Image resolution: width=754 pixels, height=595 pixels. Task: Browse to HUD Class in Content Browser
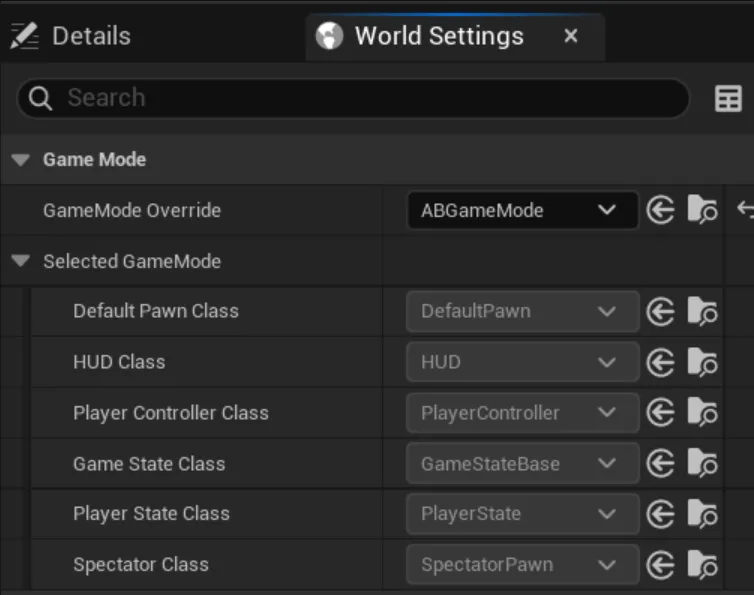(703, 362)
